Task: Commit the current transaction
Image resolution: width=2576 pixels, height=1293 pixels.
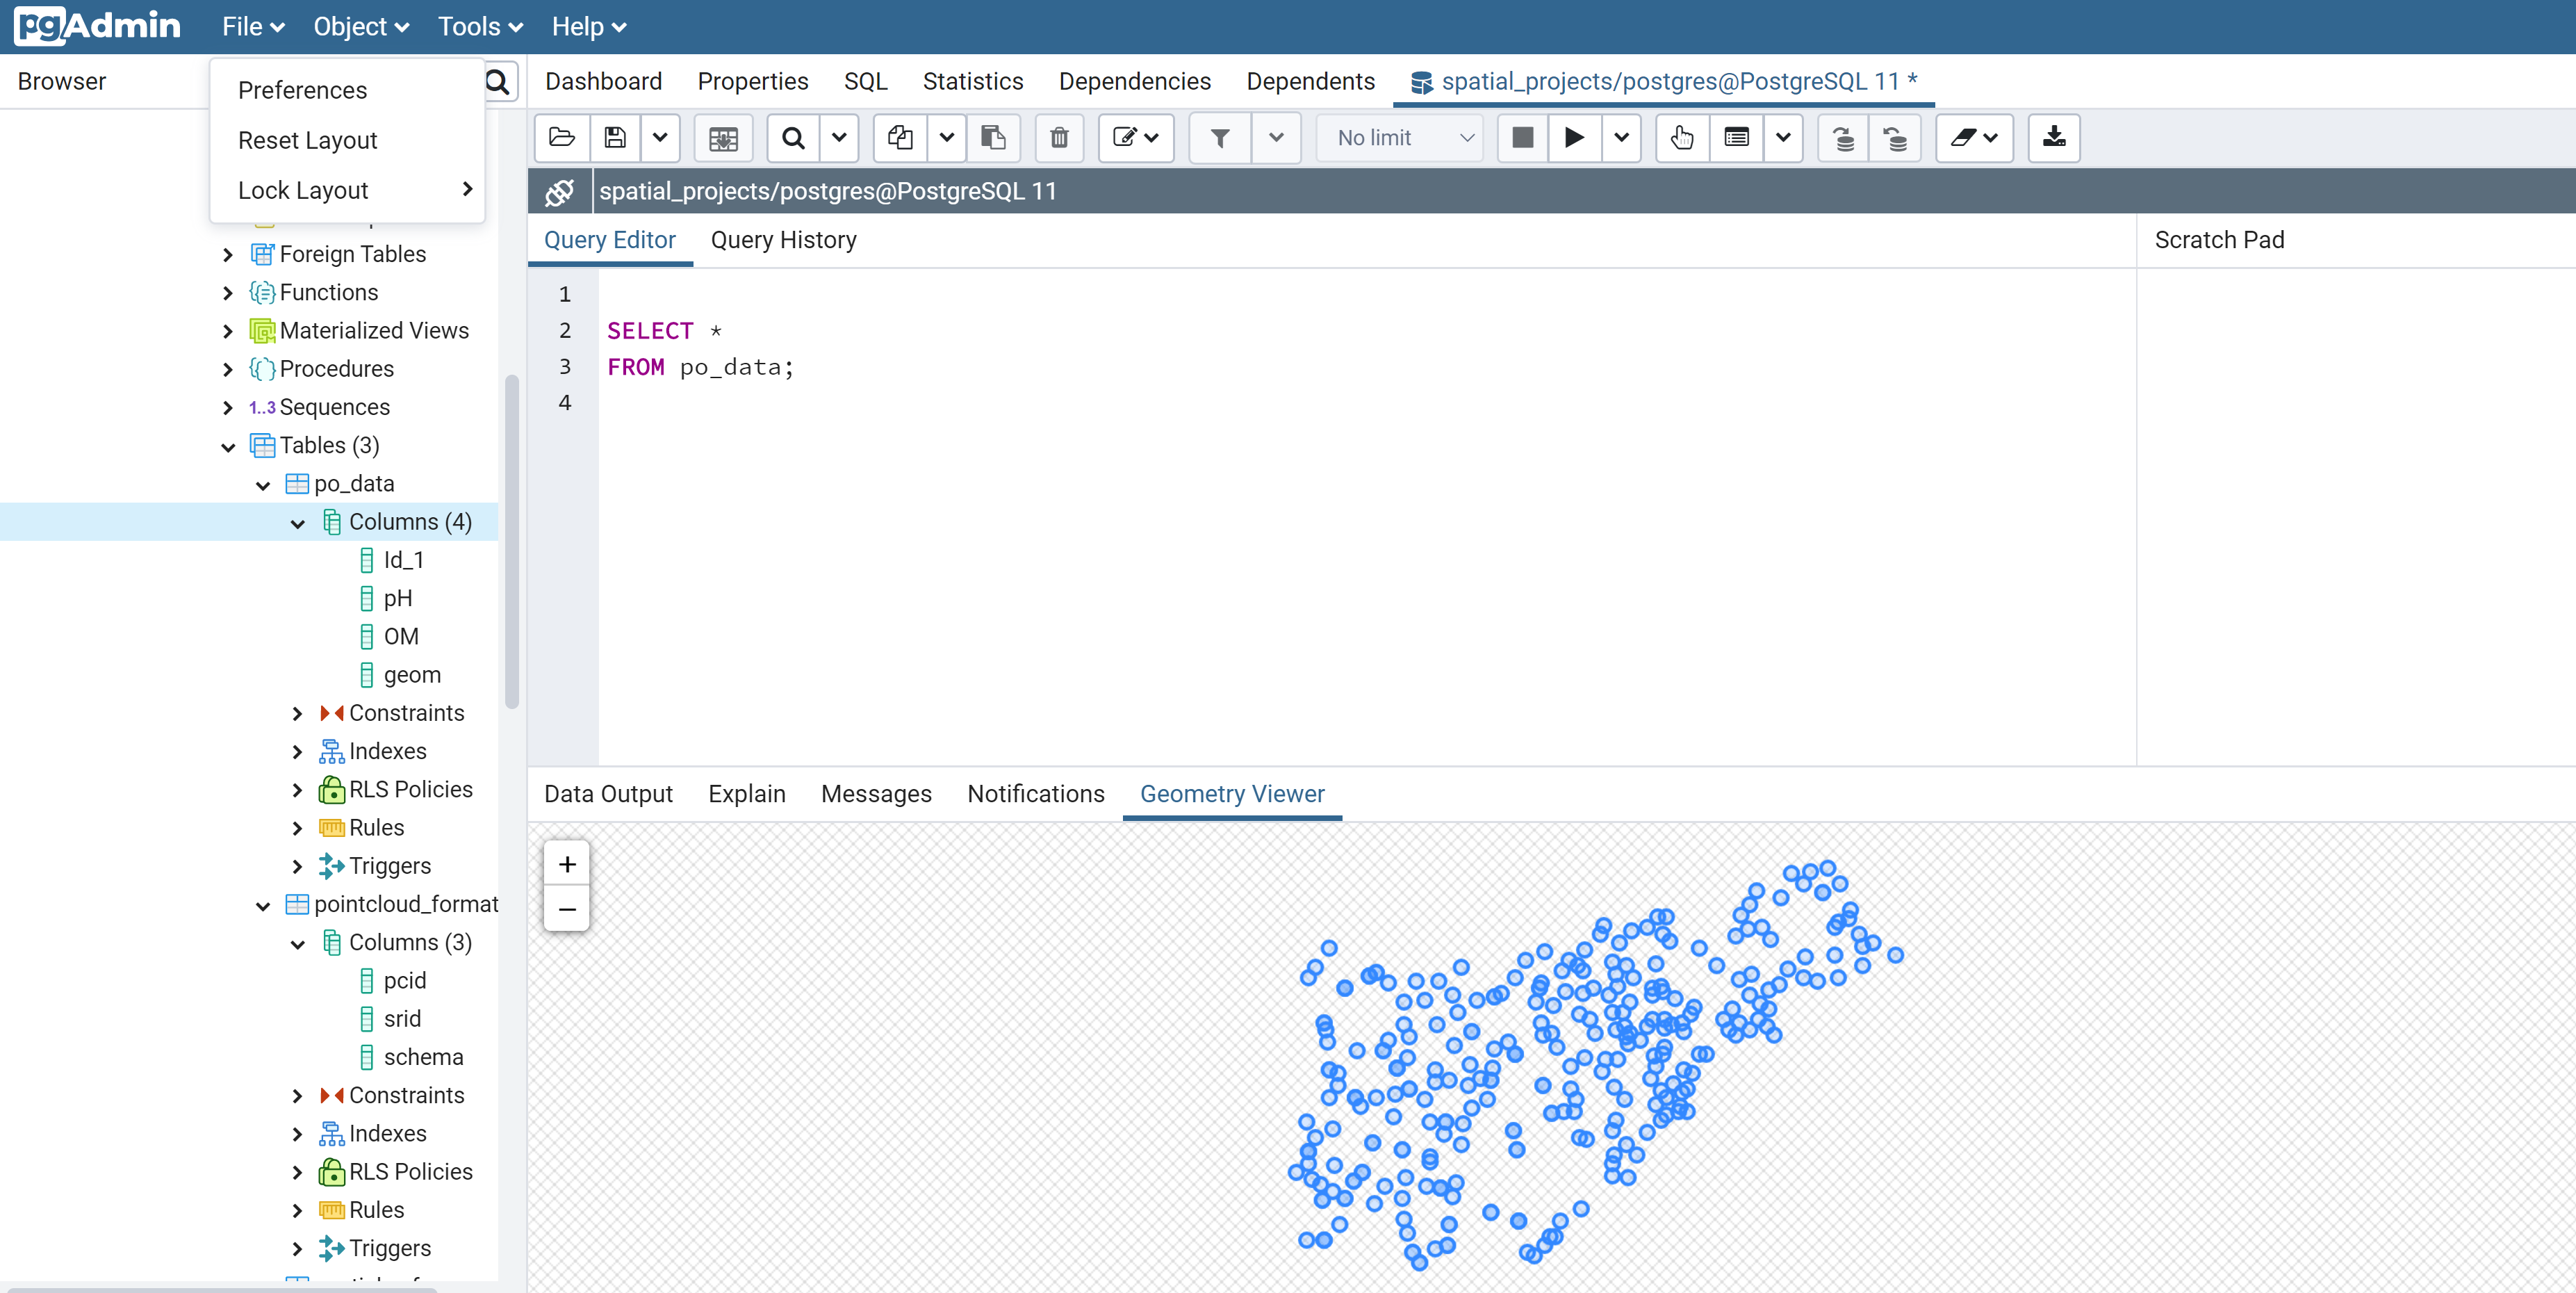Action: 1841,138
